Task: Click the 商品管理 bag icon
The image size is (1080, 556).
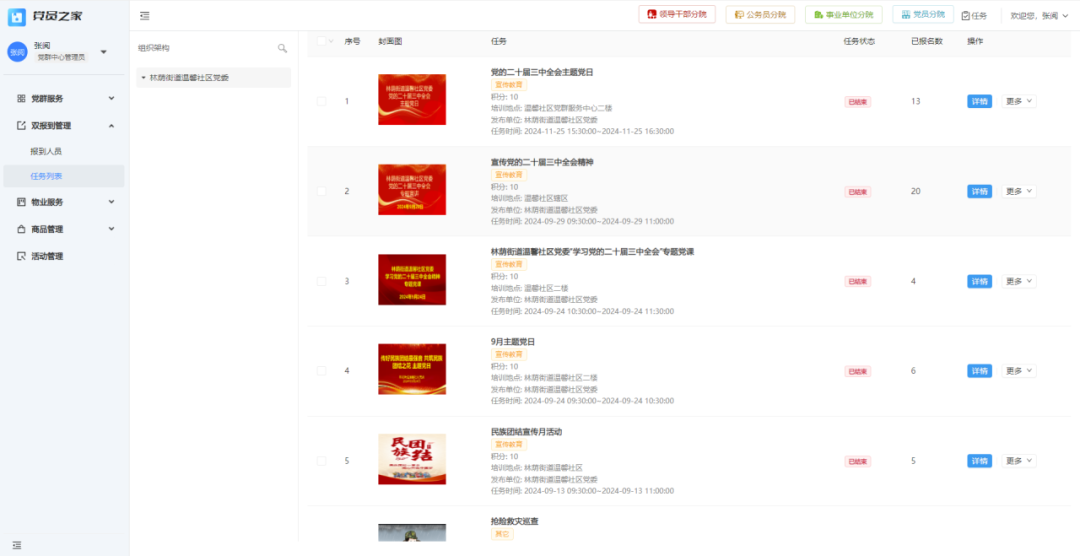Action: click(21, 229)
